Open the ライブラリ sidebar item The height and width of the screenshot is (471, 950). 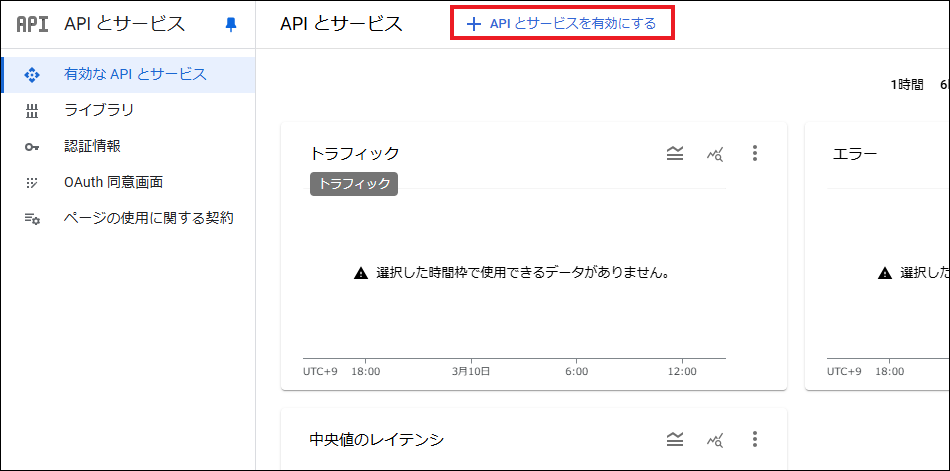point(99,110)
